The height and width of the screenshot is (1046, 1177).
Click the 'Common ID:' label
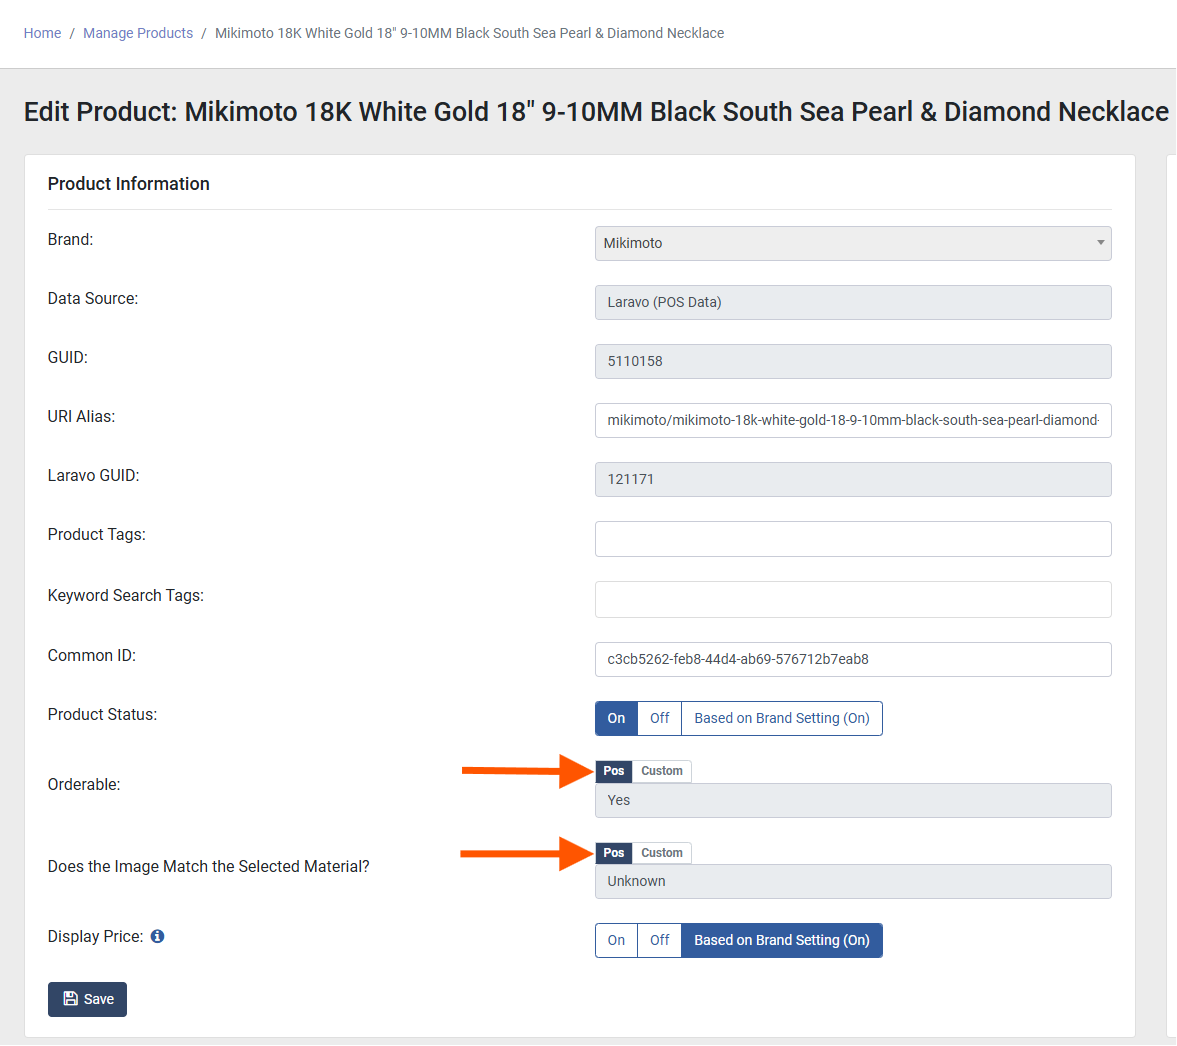click(x=92, y=656)
